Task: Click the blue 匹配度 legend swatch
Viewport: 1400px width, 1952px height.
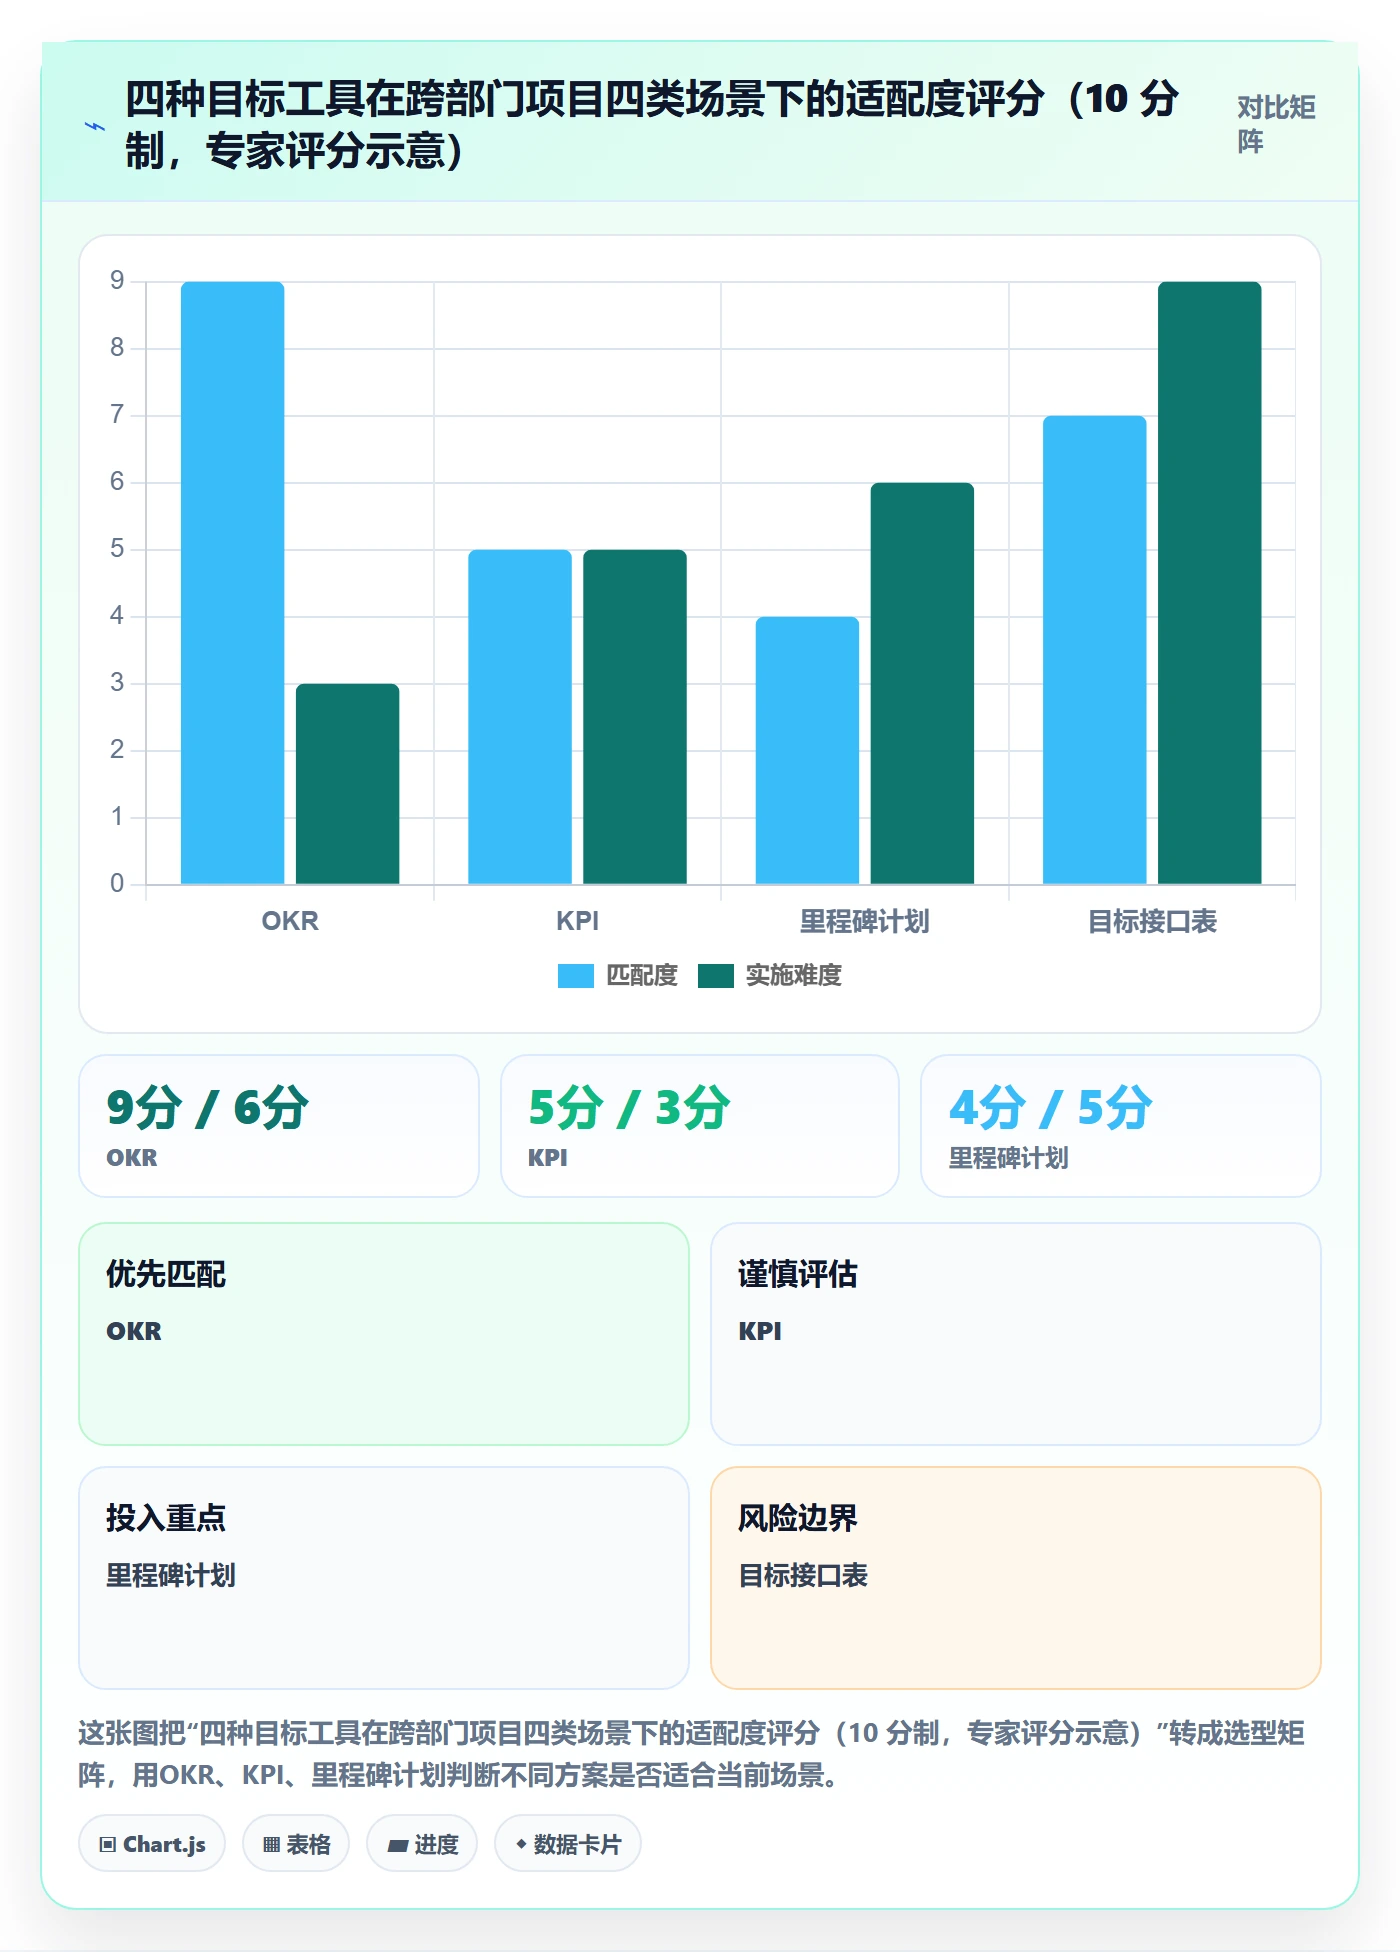Action: (576, 975)
